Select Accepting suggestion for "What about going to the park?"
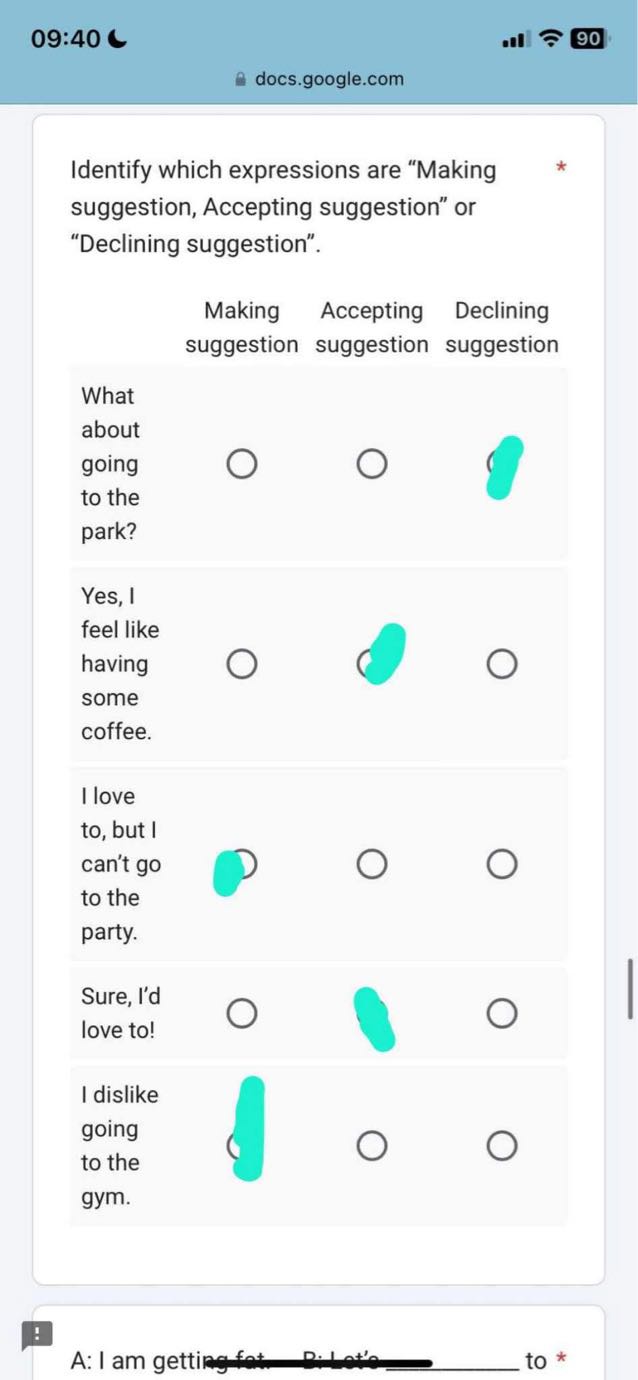Image resolution: width=638 pixels, height=1380 pixels. 372,464
